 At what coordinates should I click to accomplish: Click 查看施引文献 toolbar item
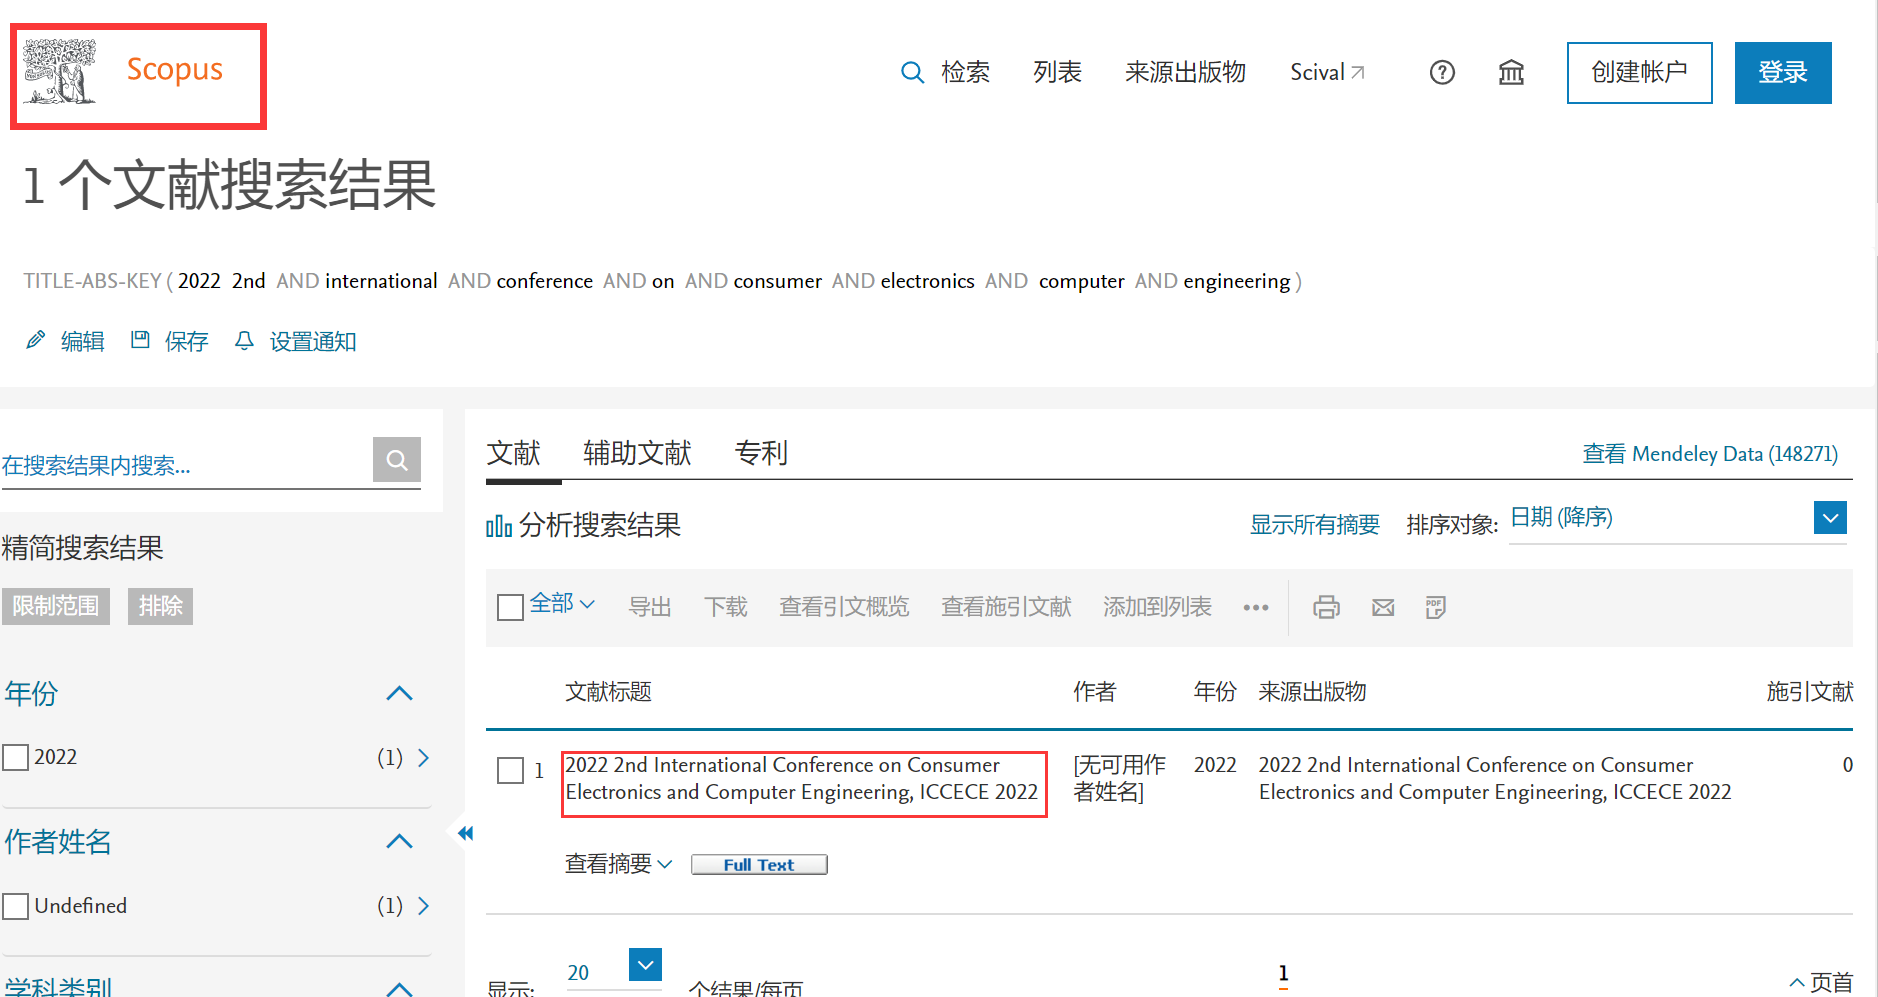(1006, 607)
